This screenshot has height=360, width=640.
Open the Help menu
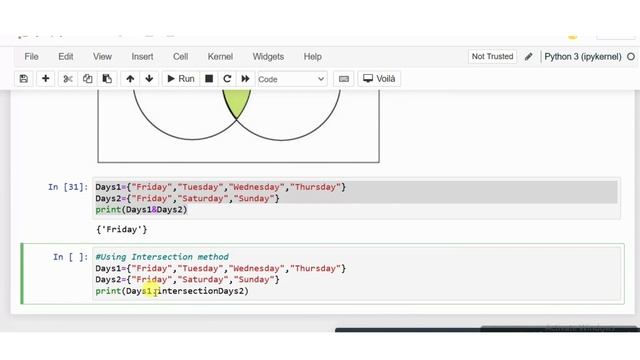tap(313, 57)
